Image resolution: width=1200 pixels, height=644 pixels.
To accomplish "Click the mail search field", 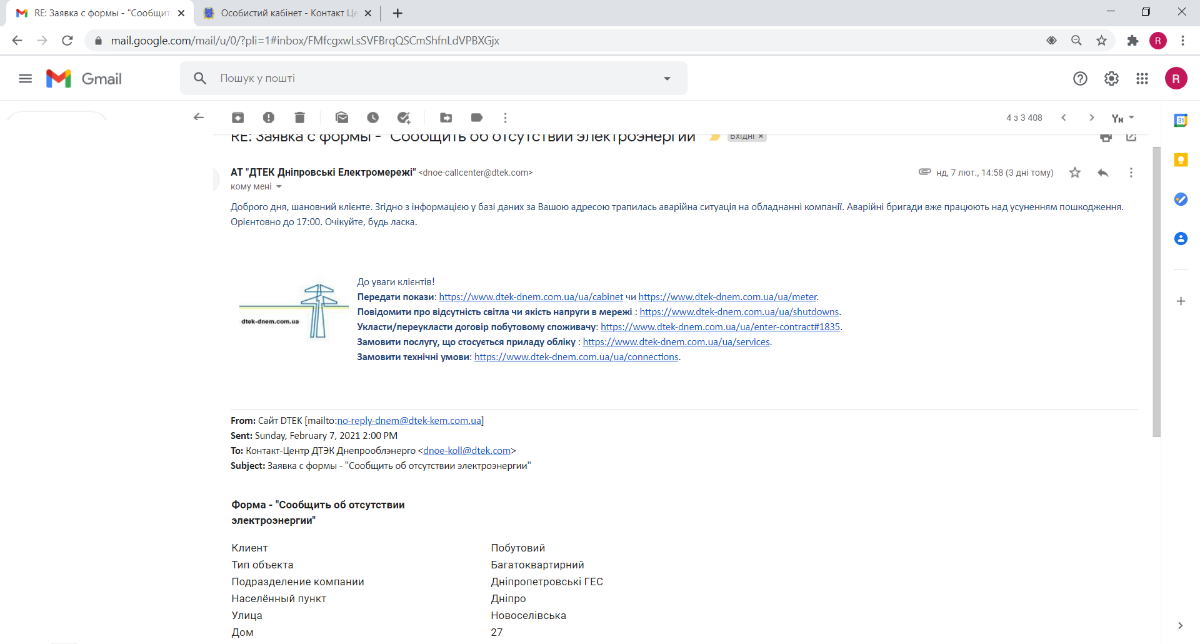I will pyautogui.click(x=435, y=78).
